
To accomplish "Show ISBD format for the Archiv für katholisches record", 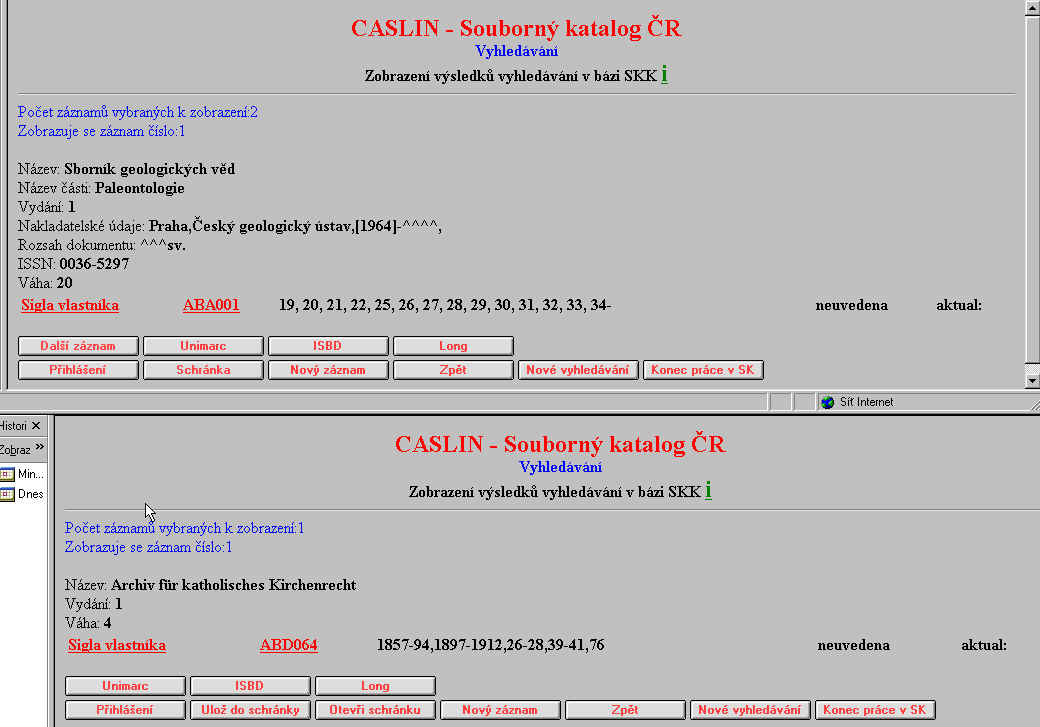I will coord(250,686).
